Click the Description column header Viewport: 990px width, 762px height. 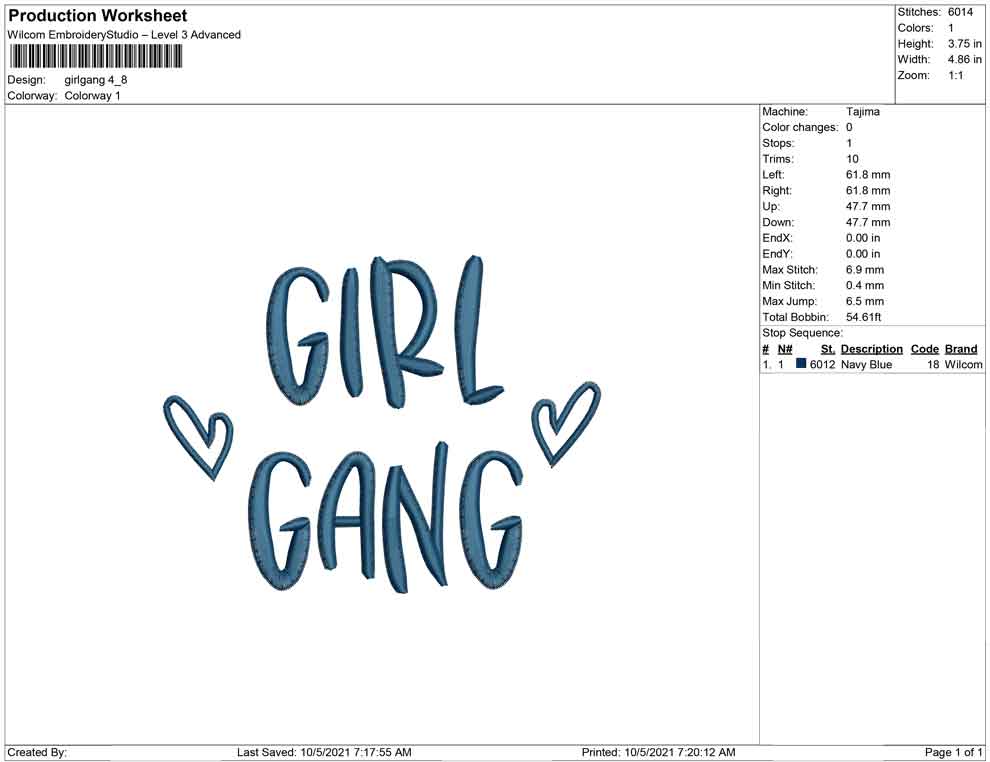pyautogui.click(x=871, y=349)
